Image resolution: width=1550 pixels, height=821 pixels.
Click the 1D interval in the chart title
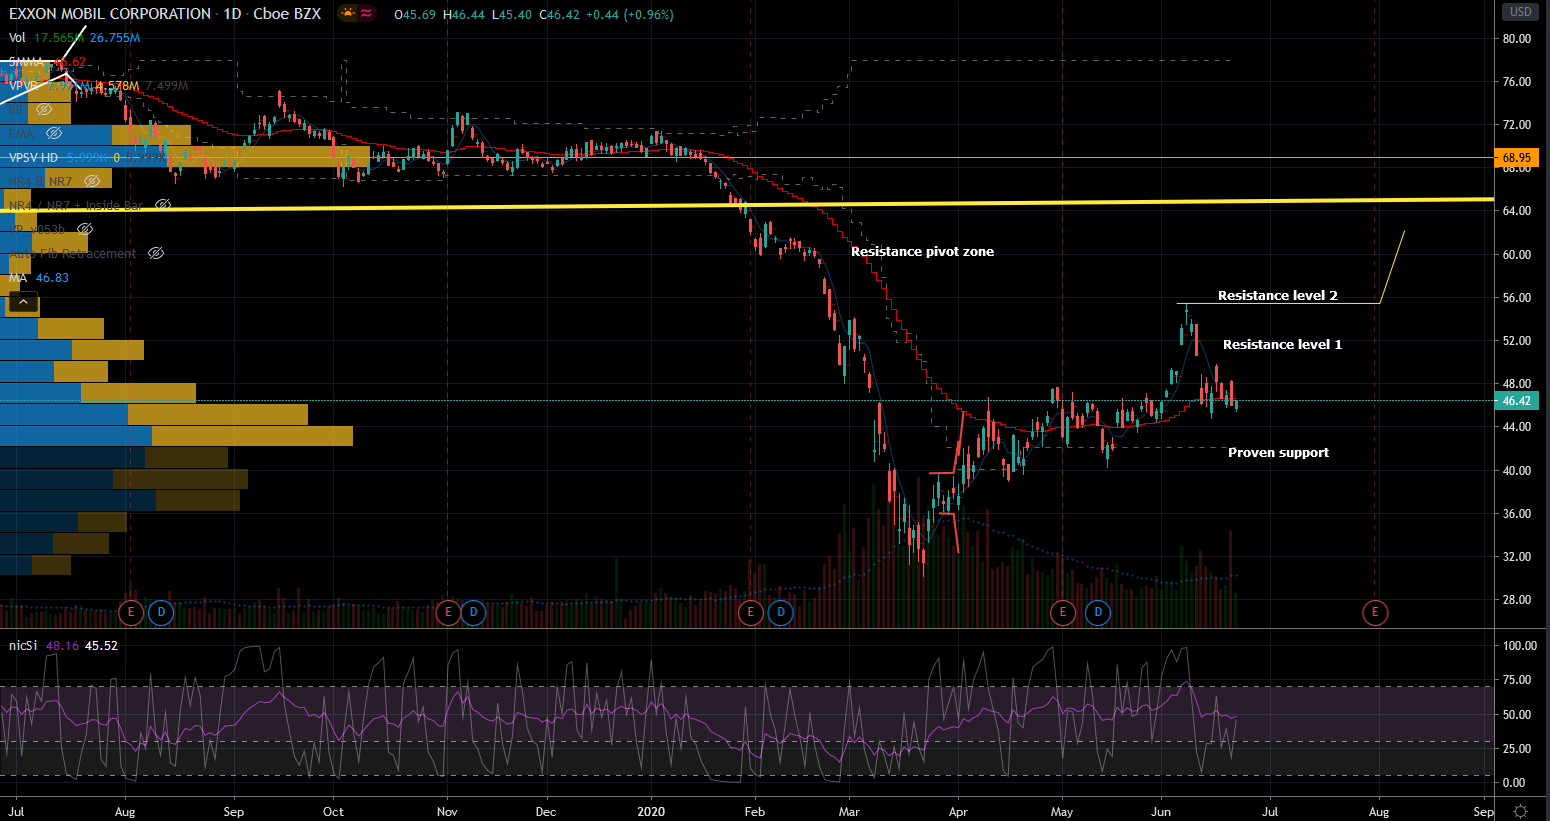[232, 14]
